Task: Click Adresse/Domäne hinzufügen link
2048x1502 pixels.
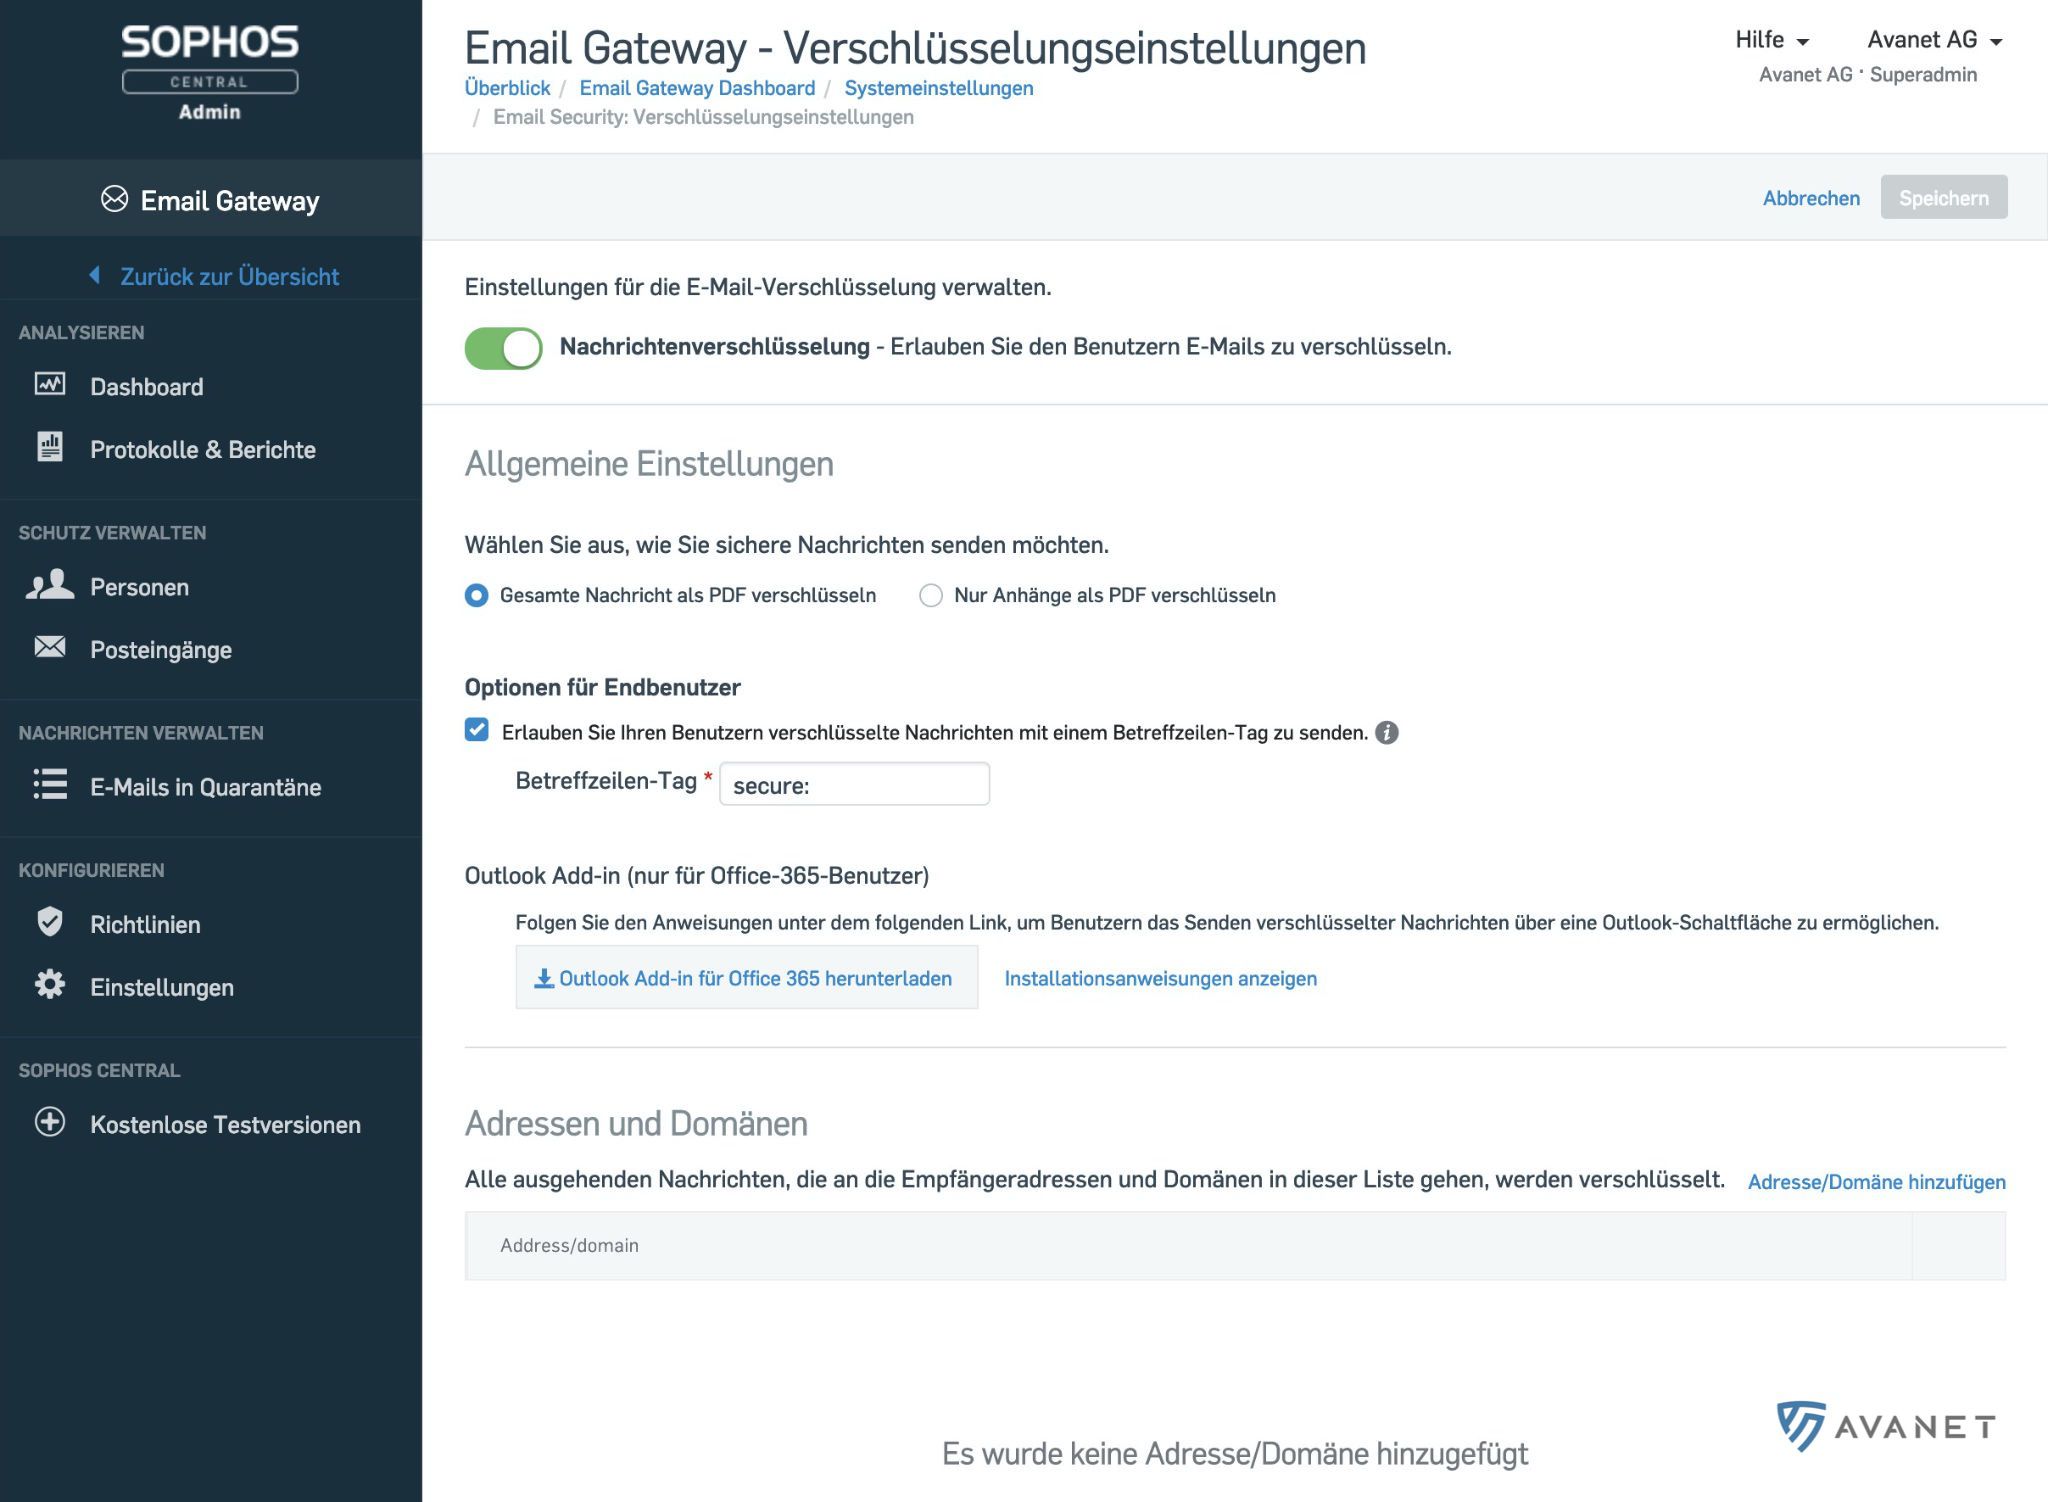Action: point(1876,1182)
